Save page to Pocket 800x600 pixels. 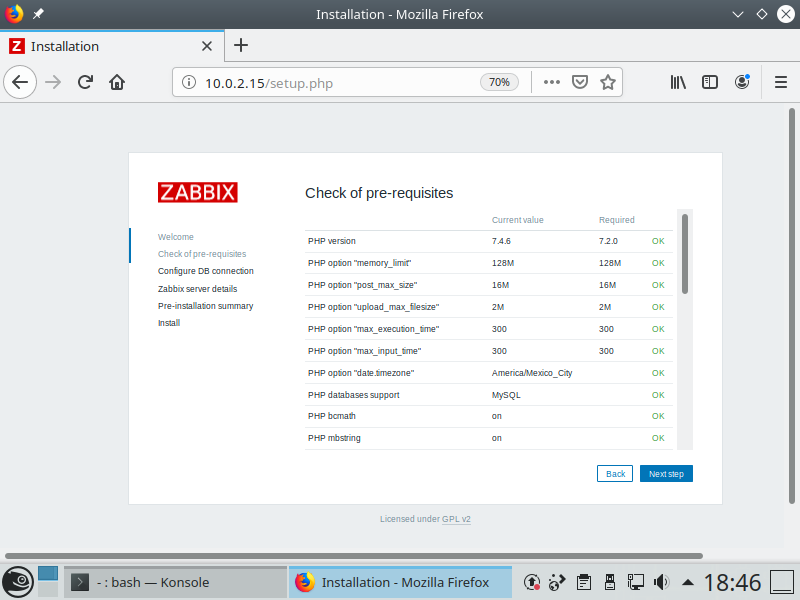(x=580, y=82)
